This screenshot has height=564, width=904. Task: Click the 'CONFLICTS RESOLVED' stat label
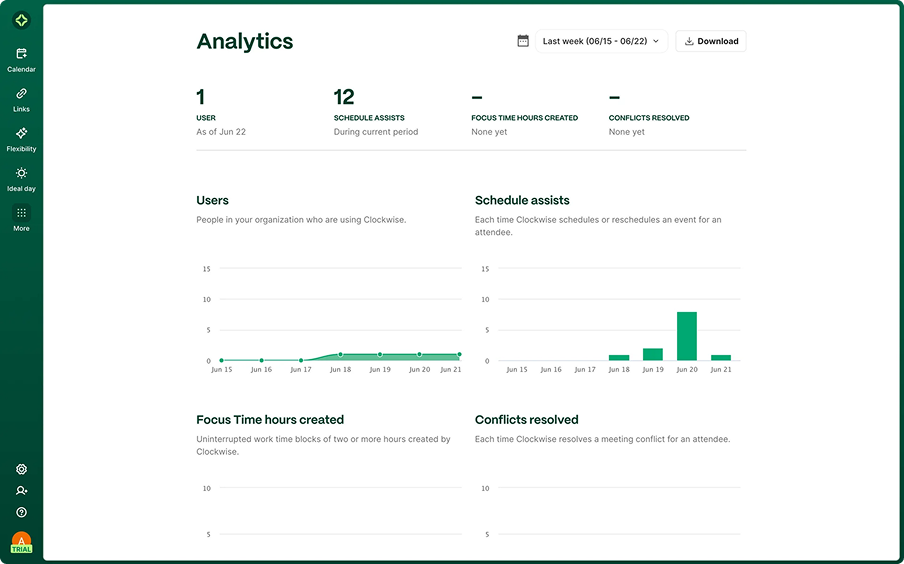point(649,118)
